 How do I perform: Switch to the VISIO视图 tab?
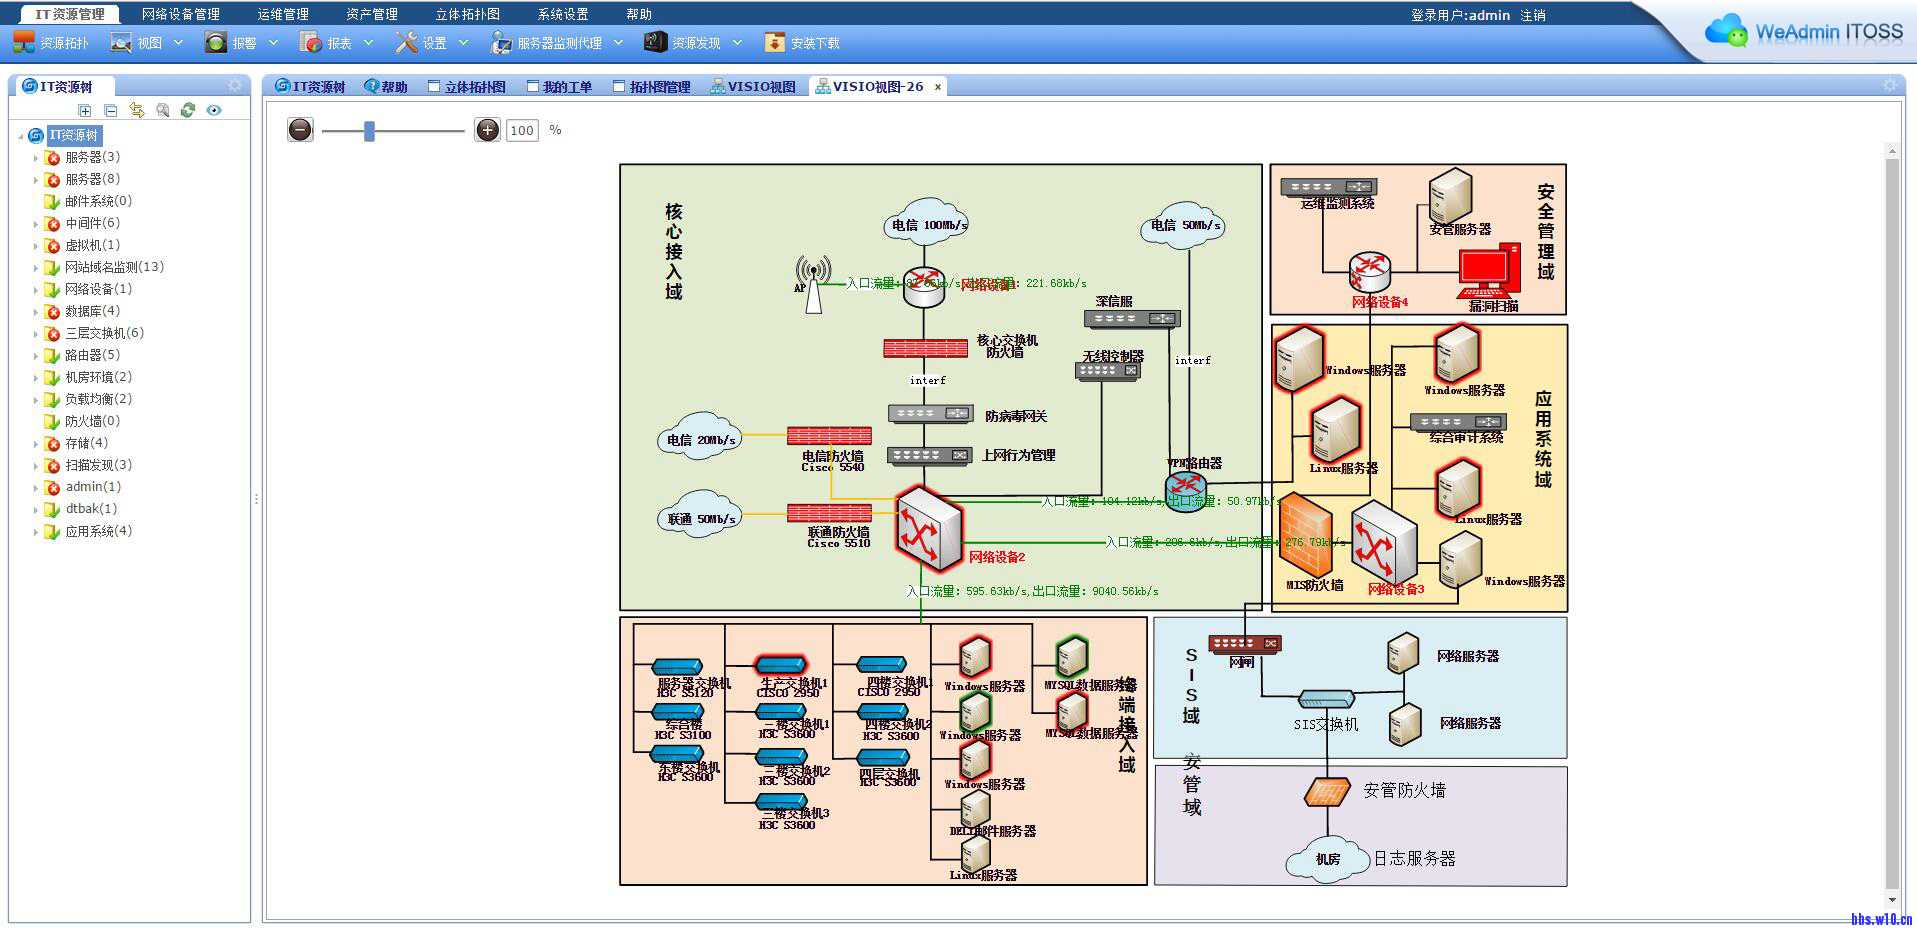753,87
